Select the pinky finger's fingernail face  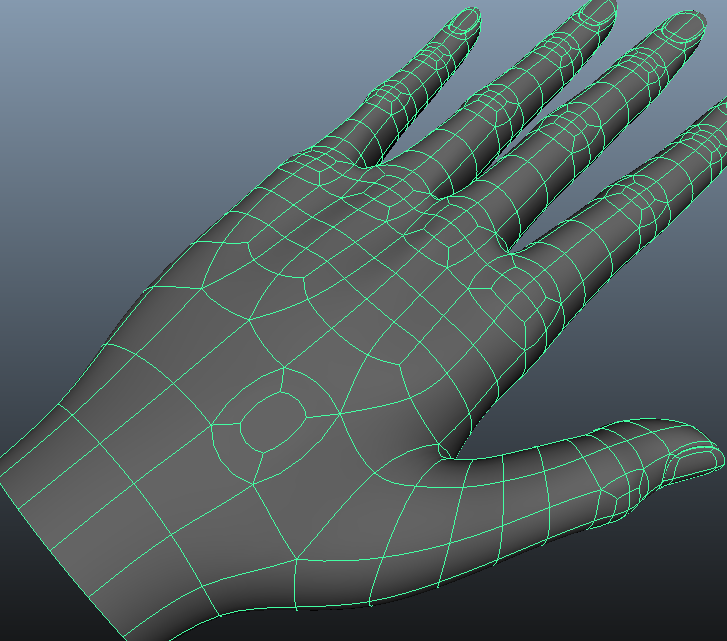(x=463, y=21)
